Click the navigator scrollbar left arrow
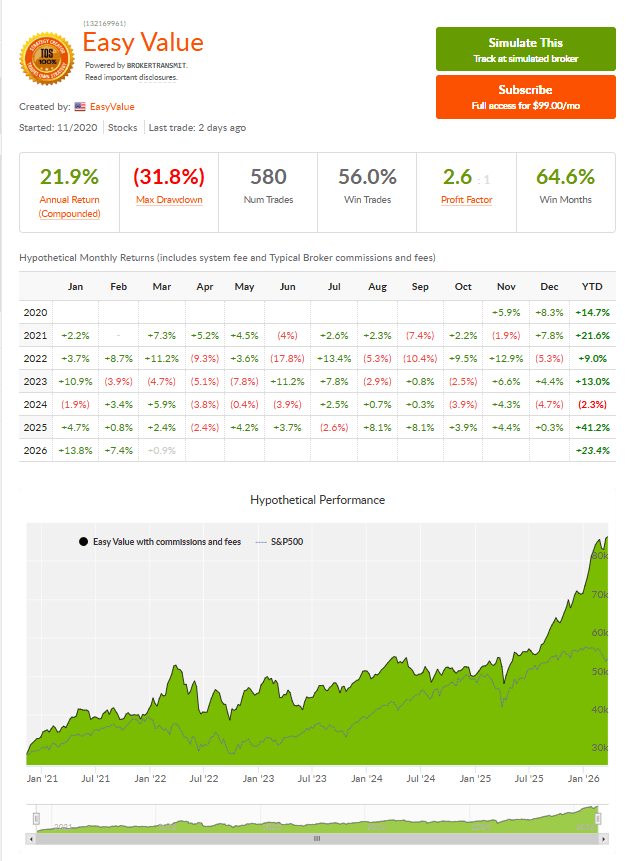 coord(31,838)
